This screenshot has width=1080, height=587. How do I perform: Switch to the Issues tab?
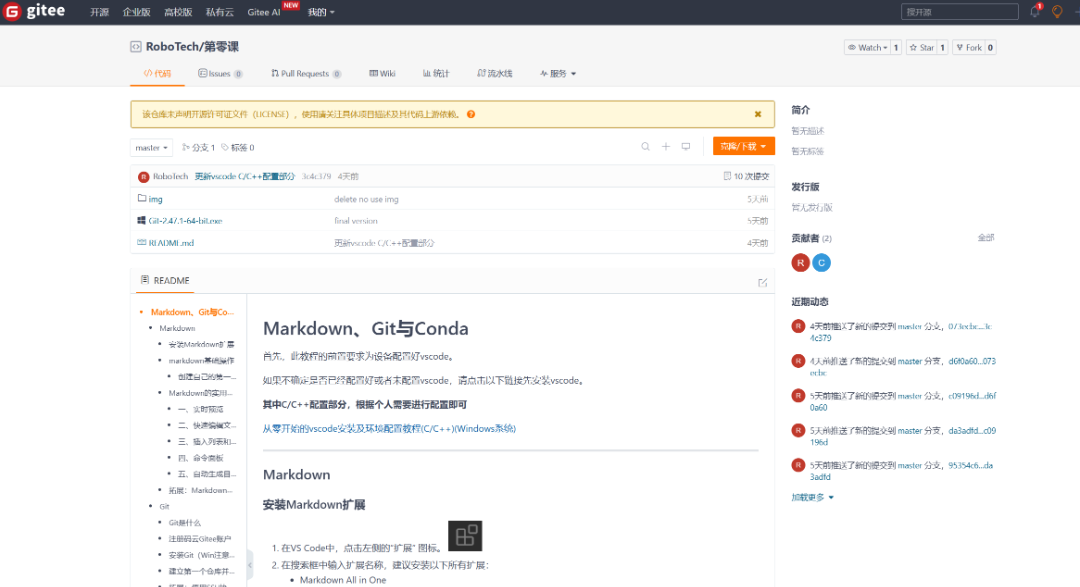point(214,74)
